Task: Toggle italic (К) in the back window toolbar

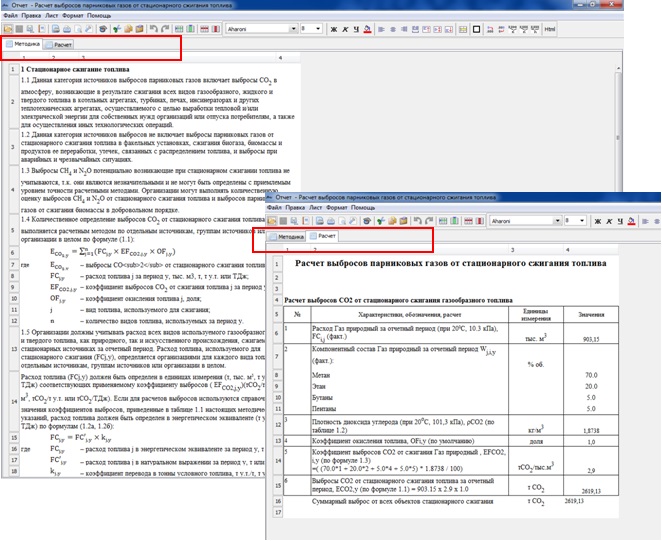Action: click(343, 29)
